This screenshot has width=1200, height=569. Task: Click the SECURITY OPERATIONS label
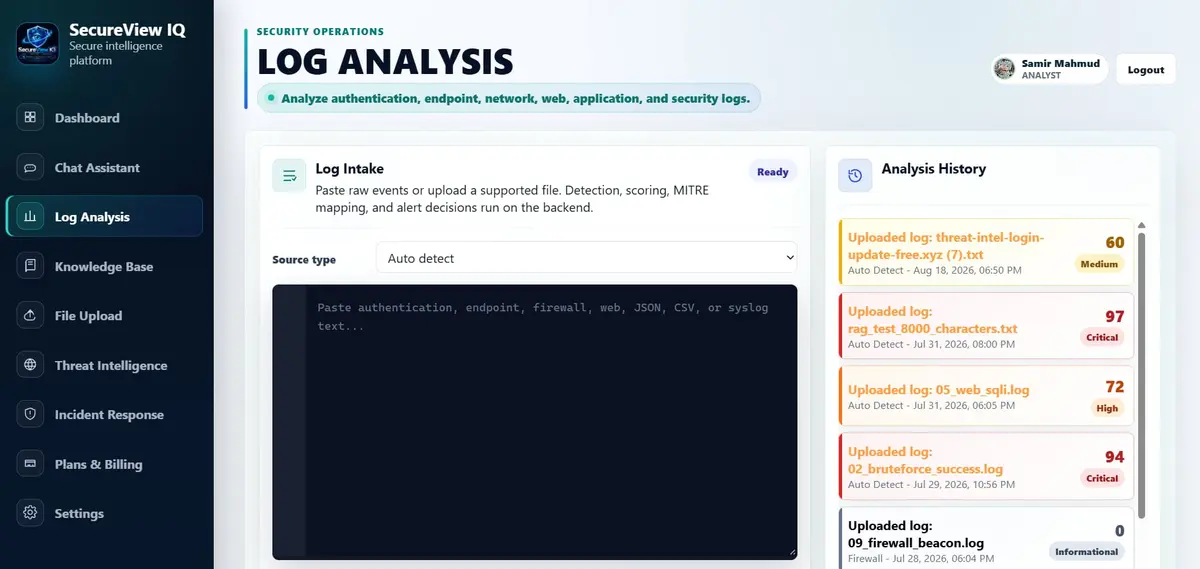(x=320, y=32)
